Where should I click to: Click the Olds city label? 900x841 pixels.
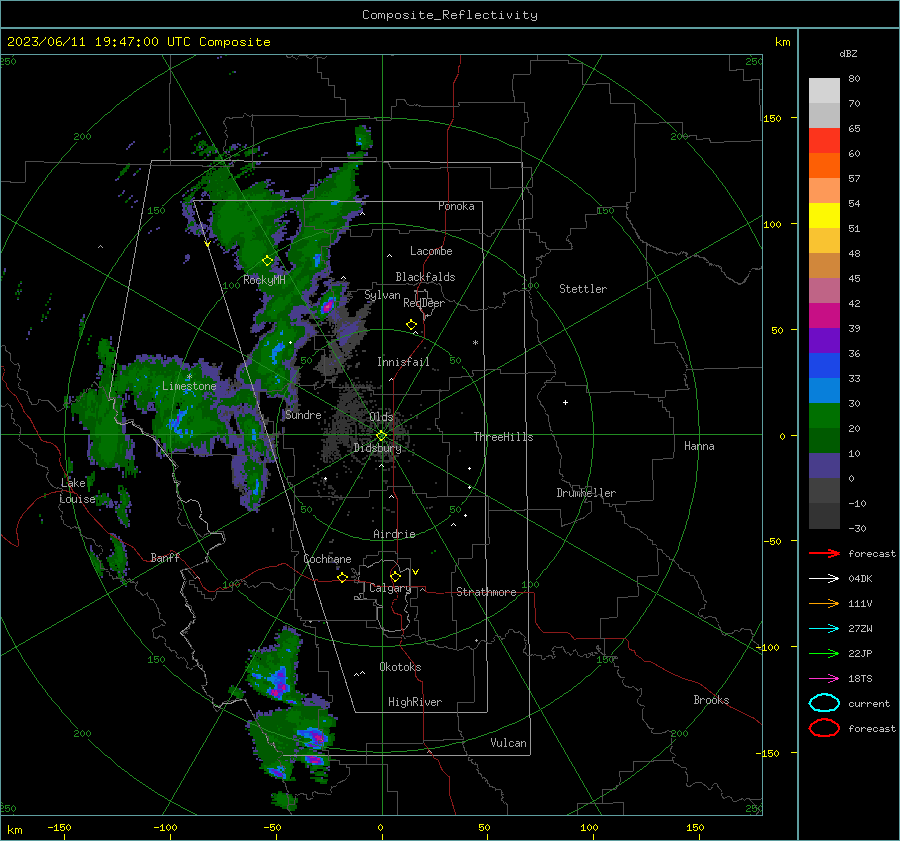pos(381,417)
